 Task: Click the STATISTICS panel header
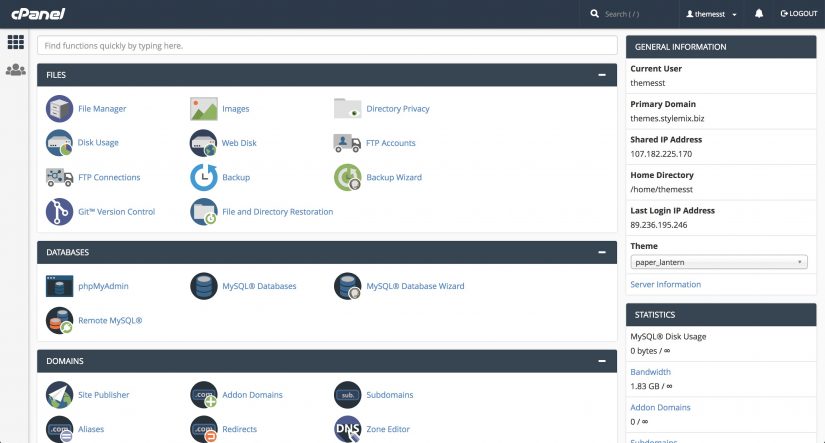click(721, 315)
